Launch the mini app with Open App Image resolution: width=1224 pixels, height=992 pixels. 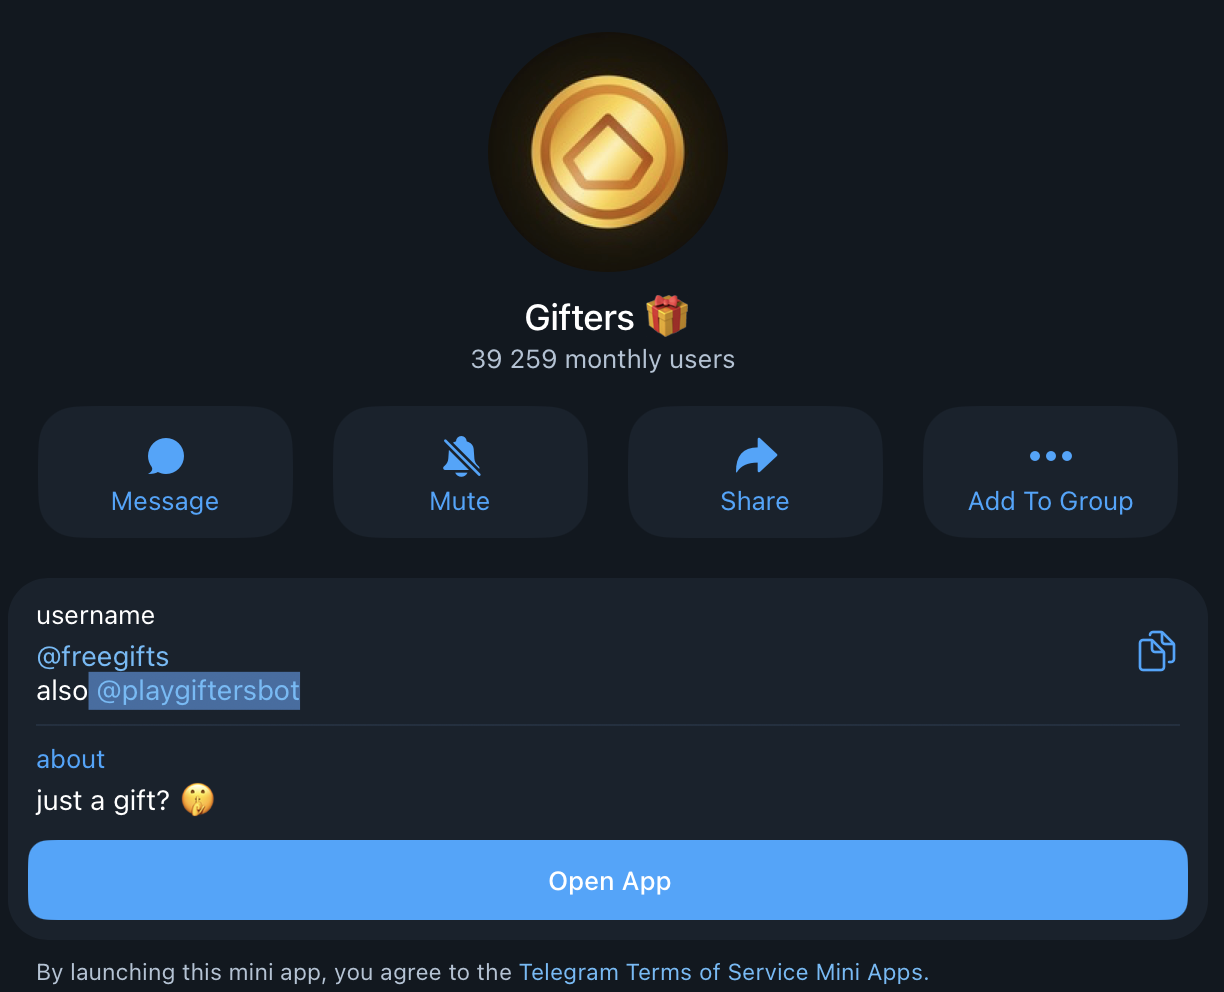[x=608, y=880]
